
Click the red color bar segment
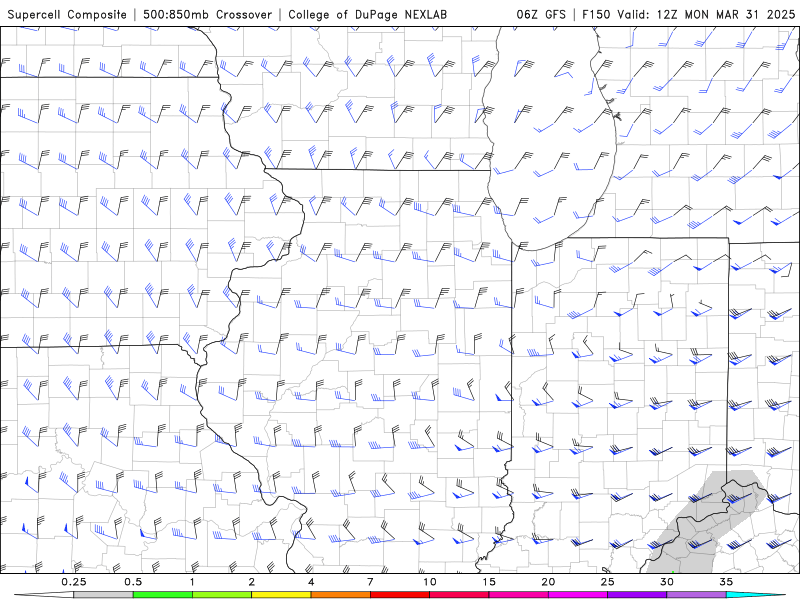[x=399, y=595]
